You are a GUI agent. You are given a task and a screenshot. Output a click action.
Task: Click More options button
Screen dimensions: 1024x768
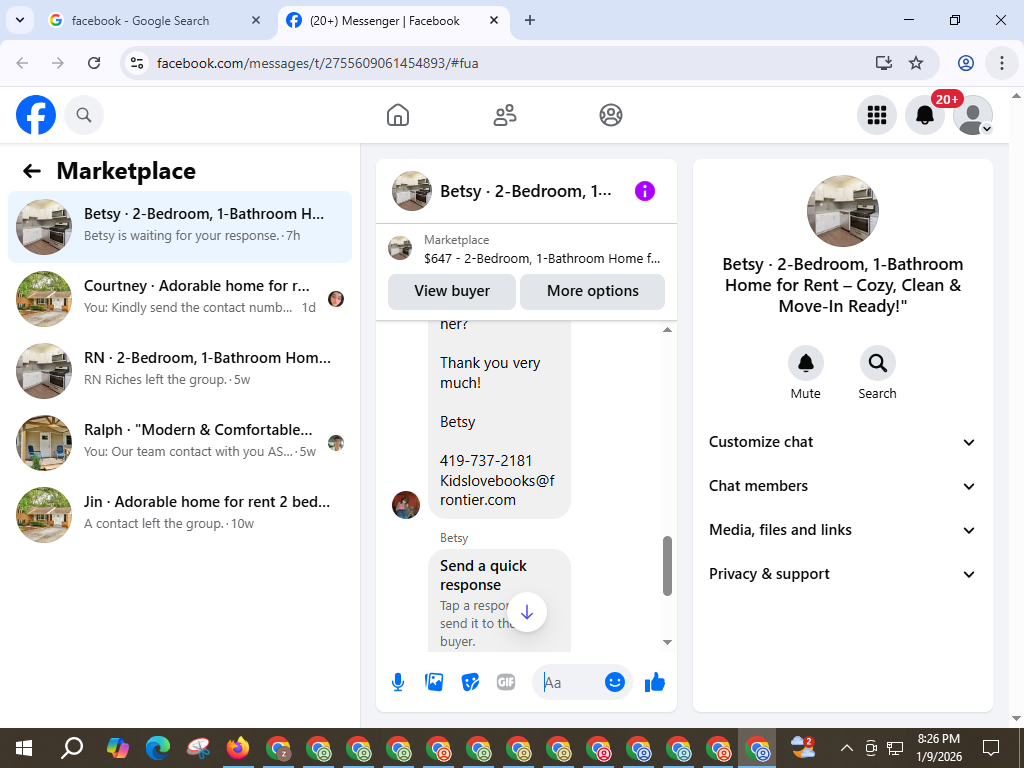point(592,291)
